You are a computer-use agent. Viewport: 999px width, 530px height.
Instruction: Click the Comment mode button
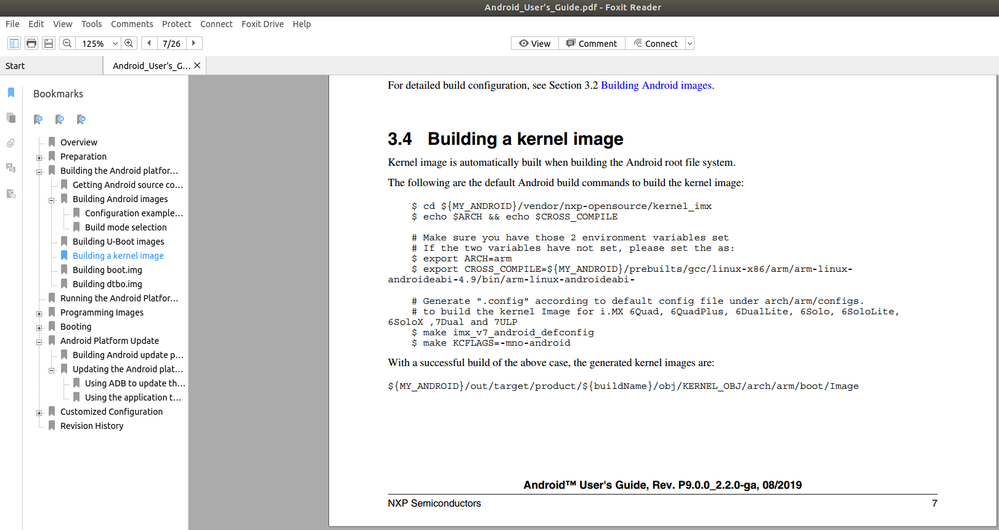[592, 43]
